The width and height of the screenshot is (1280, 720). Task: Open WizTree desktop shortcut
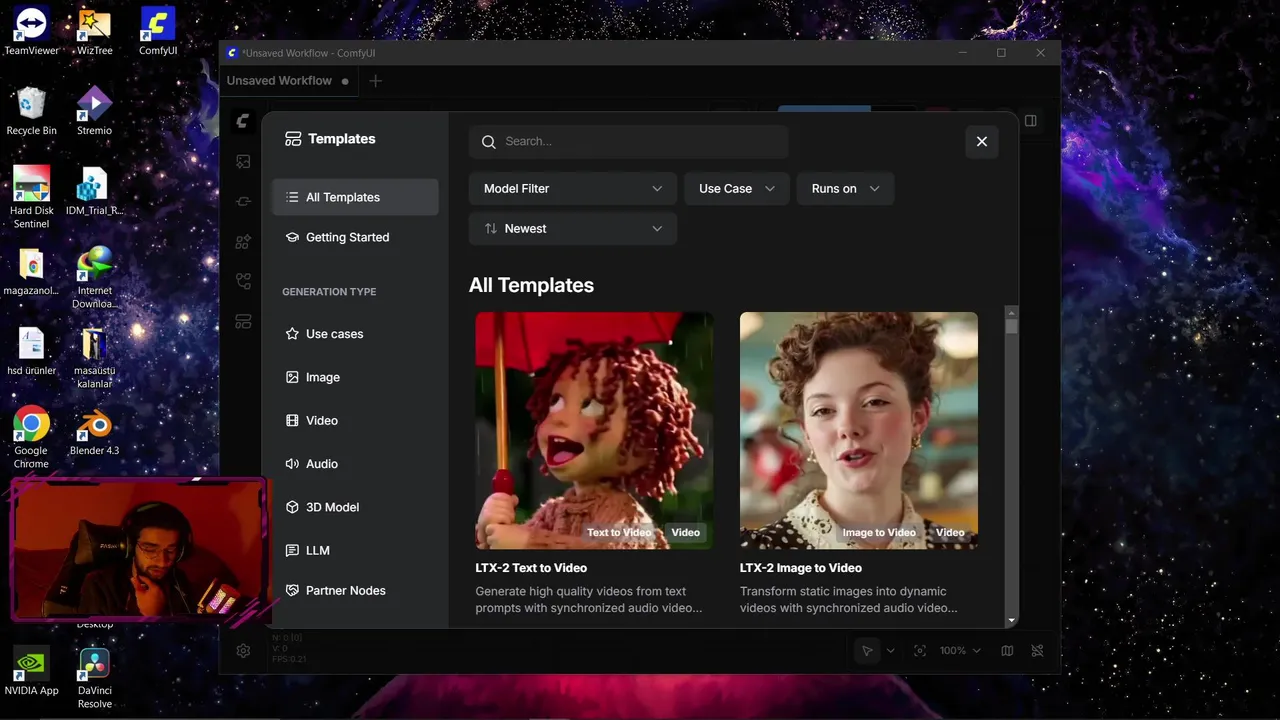click(95, 30)
